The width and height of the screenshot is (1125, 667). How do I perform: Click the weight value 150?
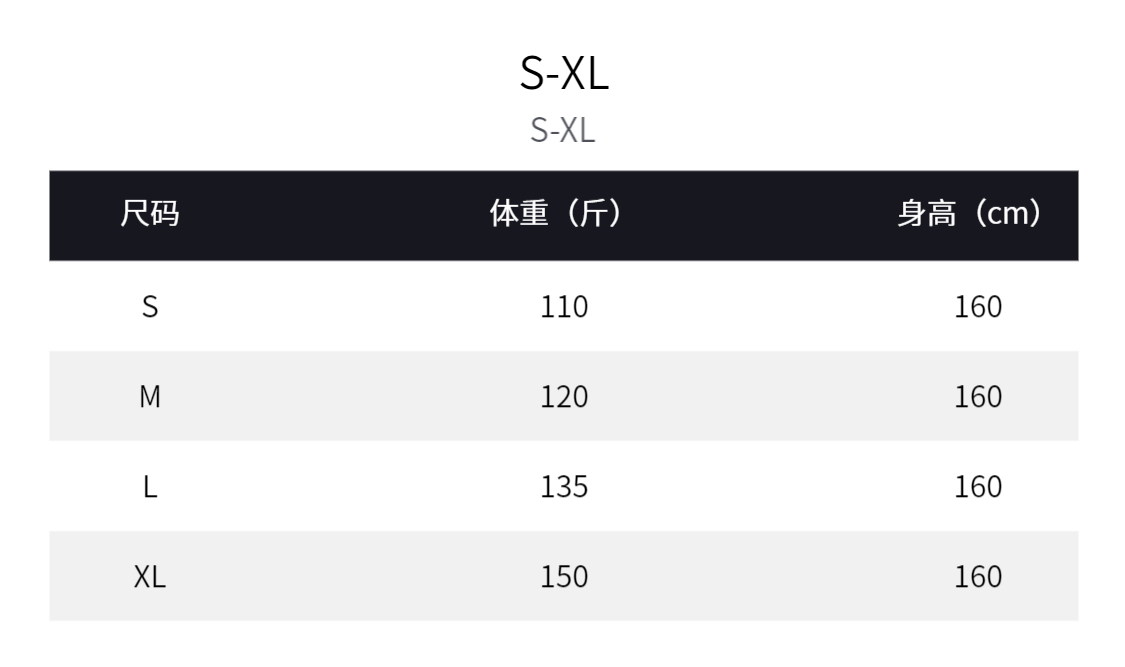pos(564,577)
